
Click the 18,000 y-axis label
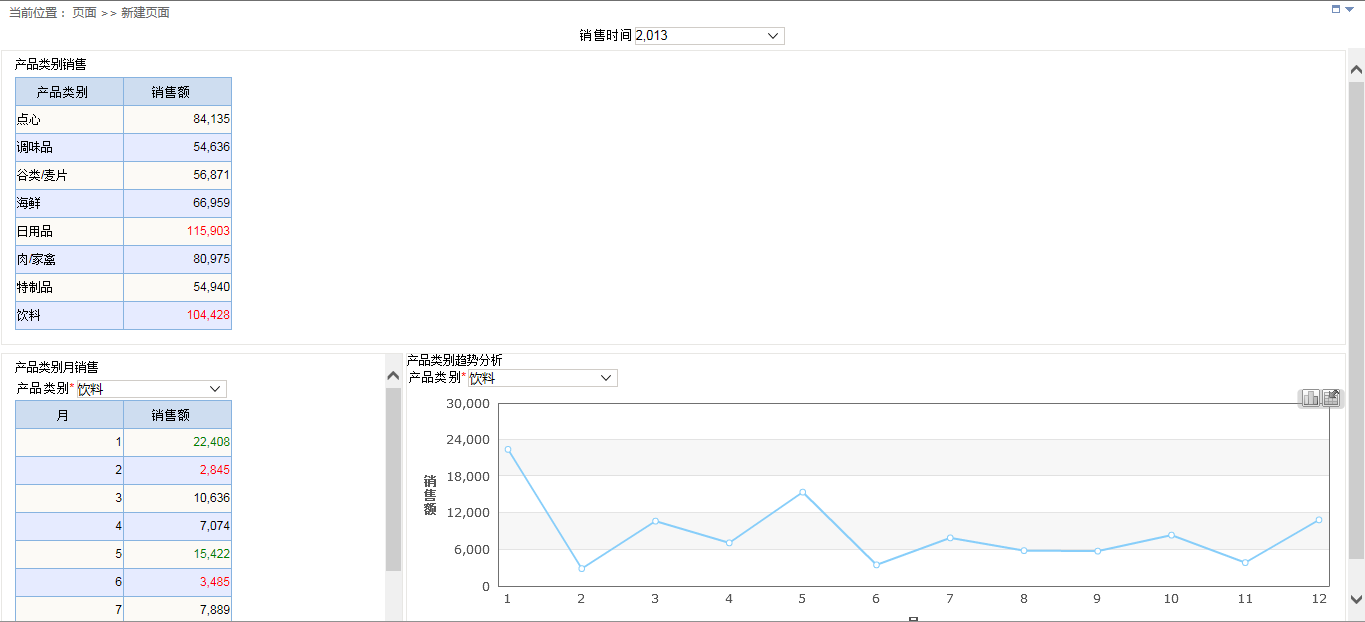click(x=468, y=477)
